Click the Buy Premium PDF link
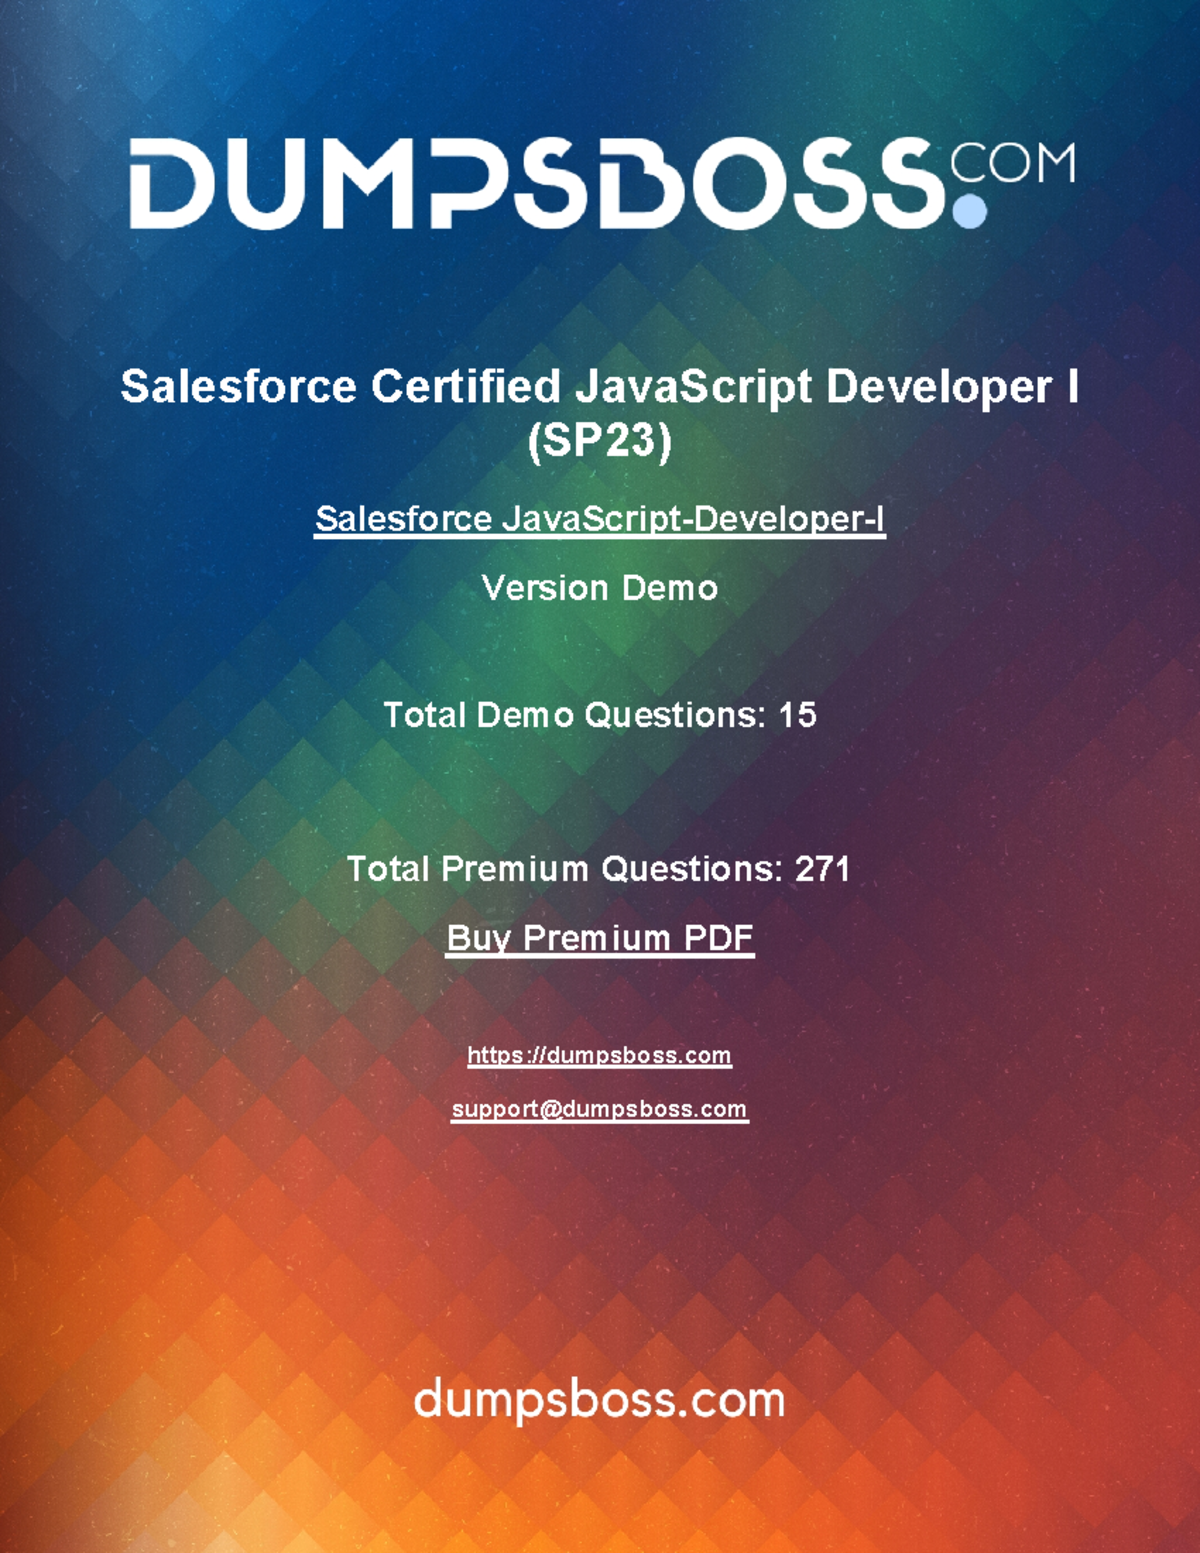 [x=600, y=938]
